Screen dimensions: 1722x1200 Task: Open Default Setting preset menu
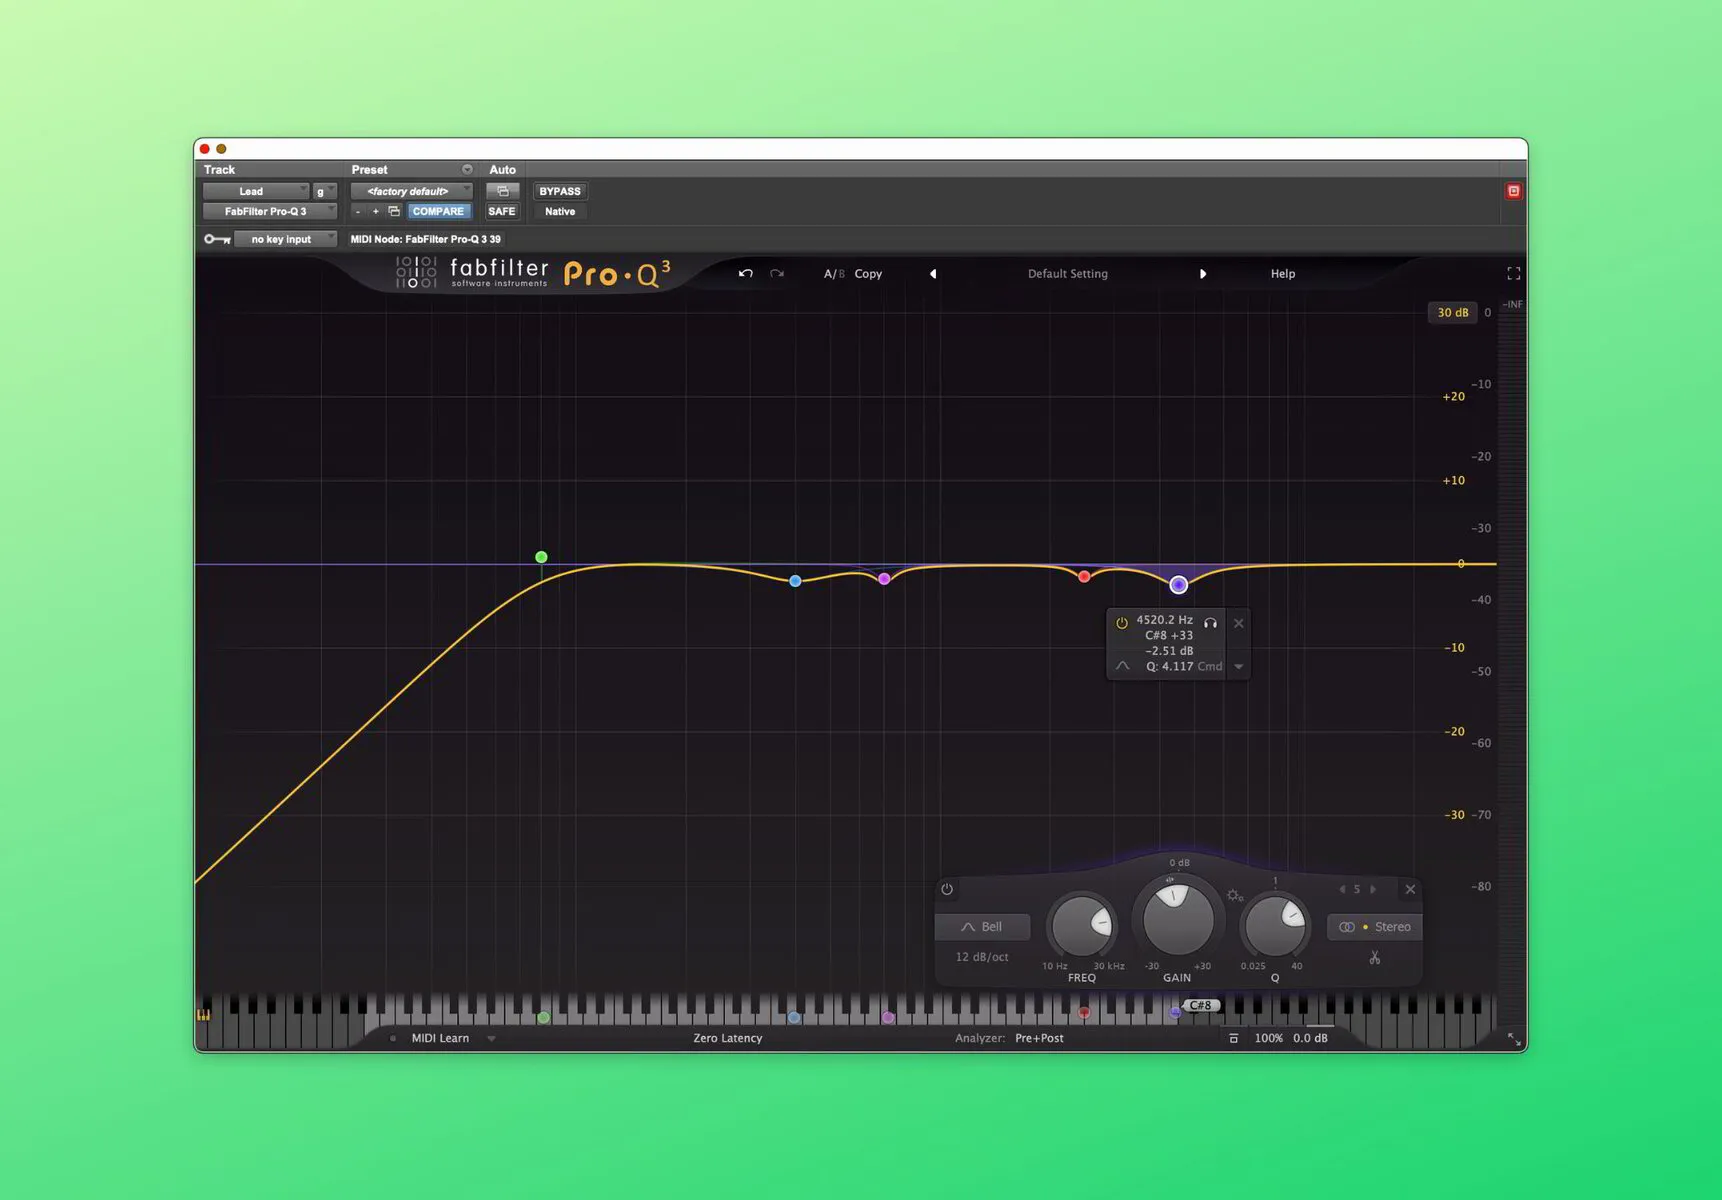click(x=1068, y=273)
